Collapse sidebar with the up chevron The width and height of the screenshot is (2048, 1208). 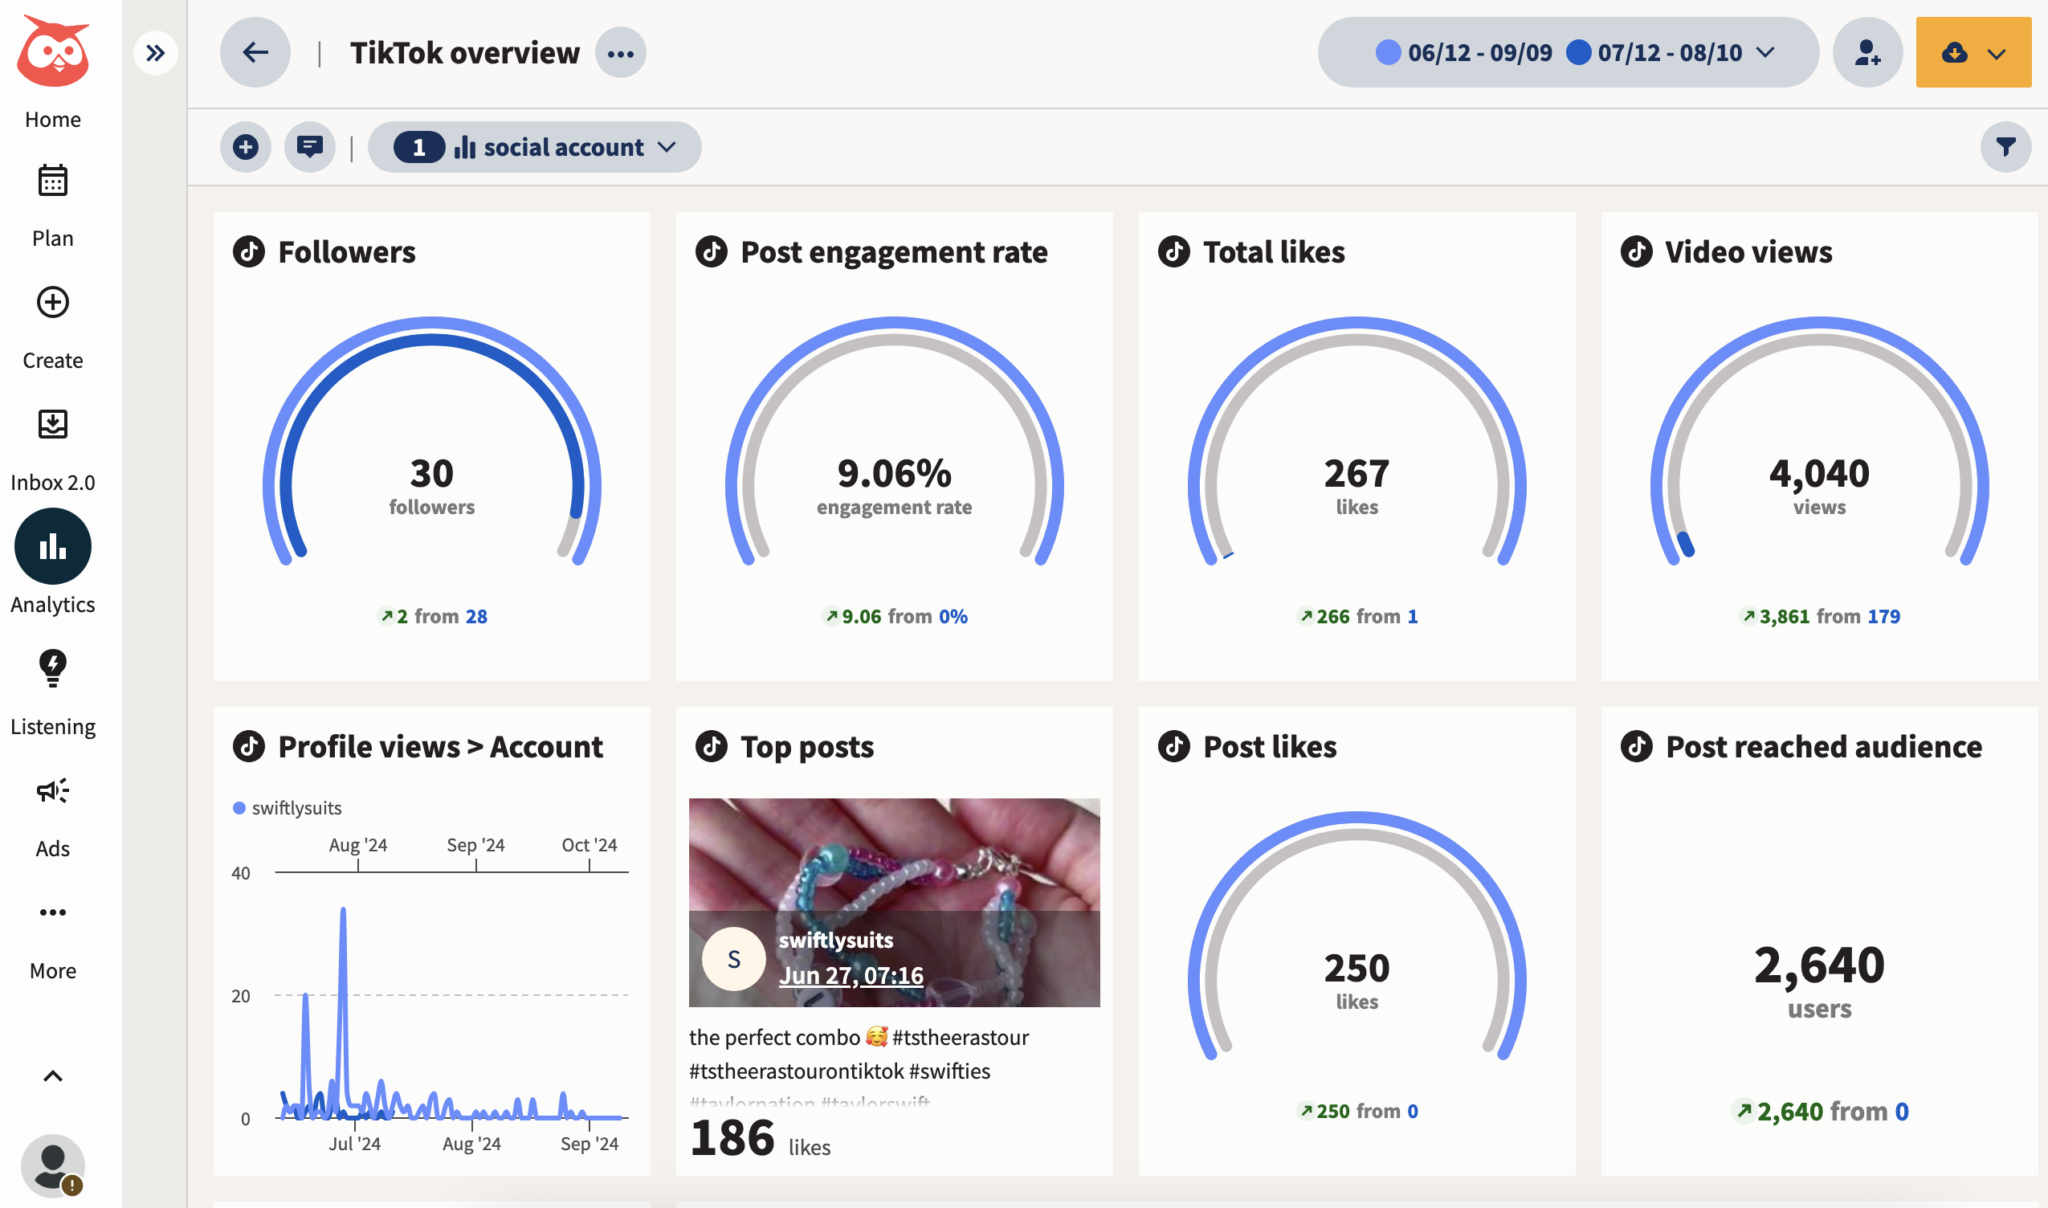pos(53,1076)
